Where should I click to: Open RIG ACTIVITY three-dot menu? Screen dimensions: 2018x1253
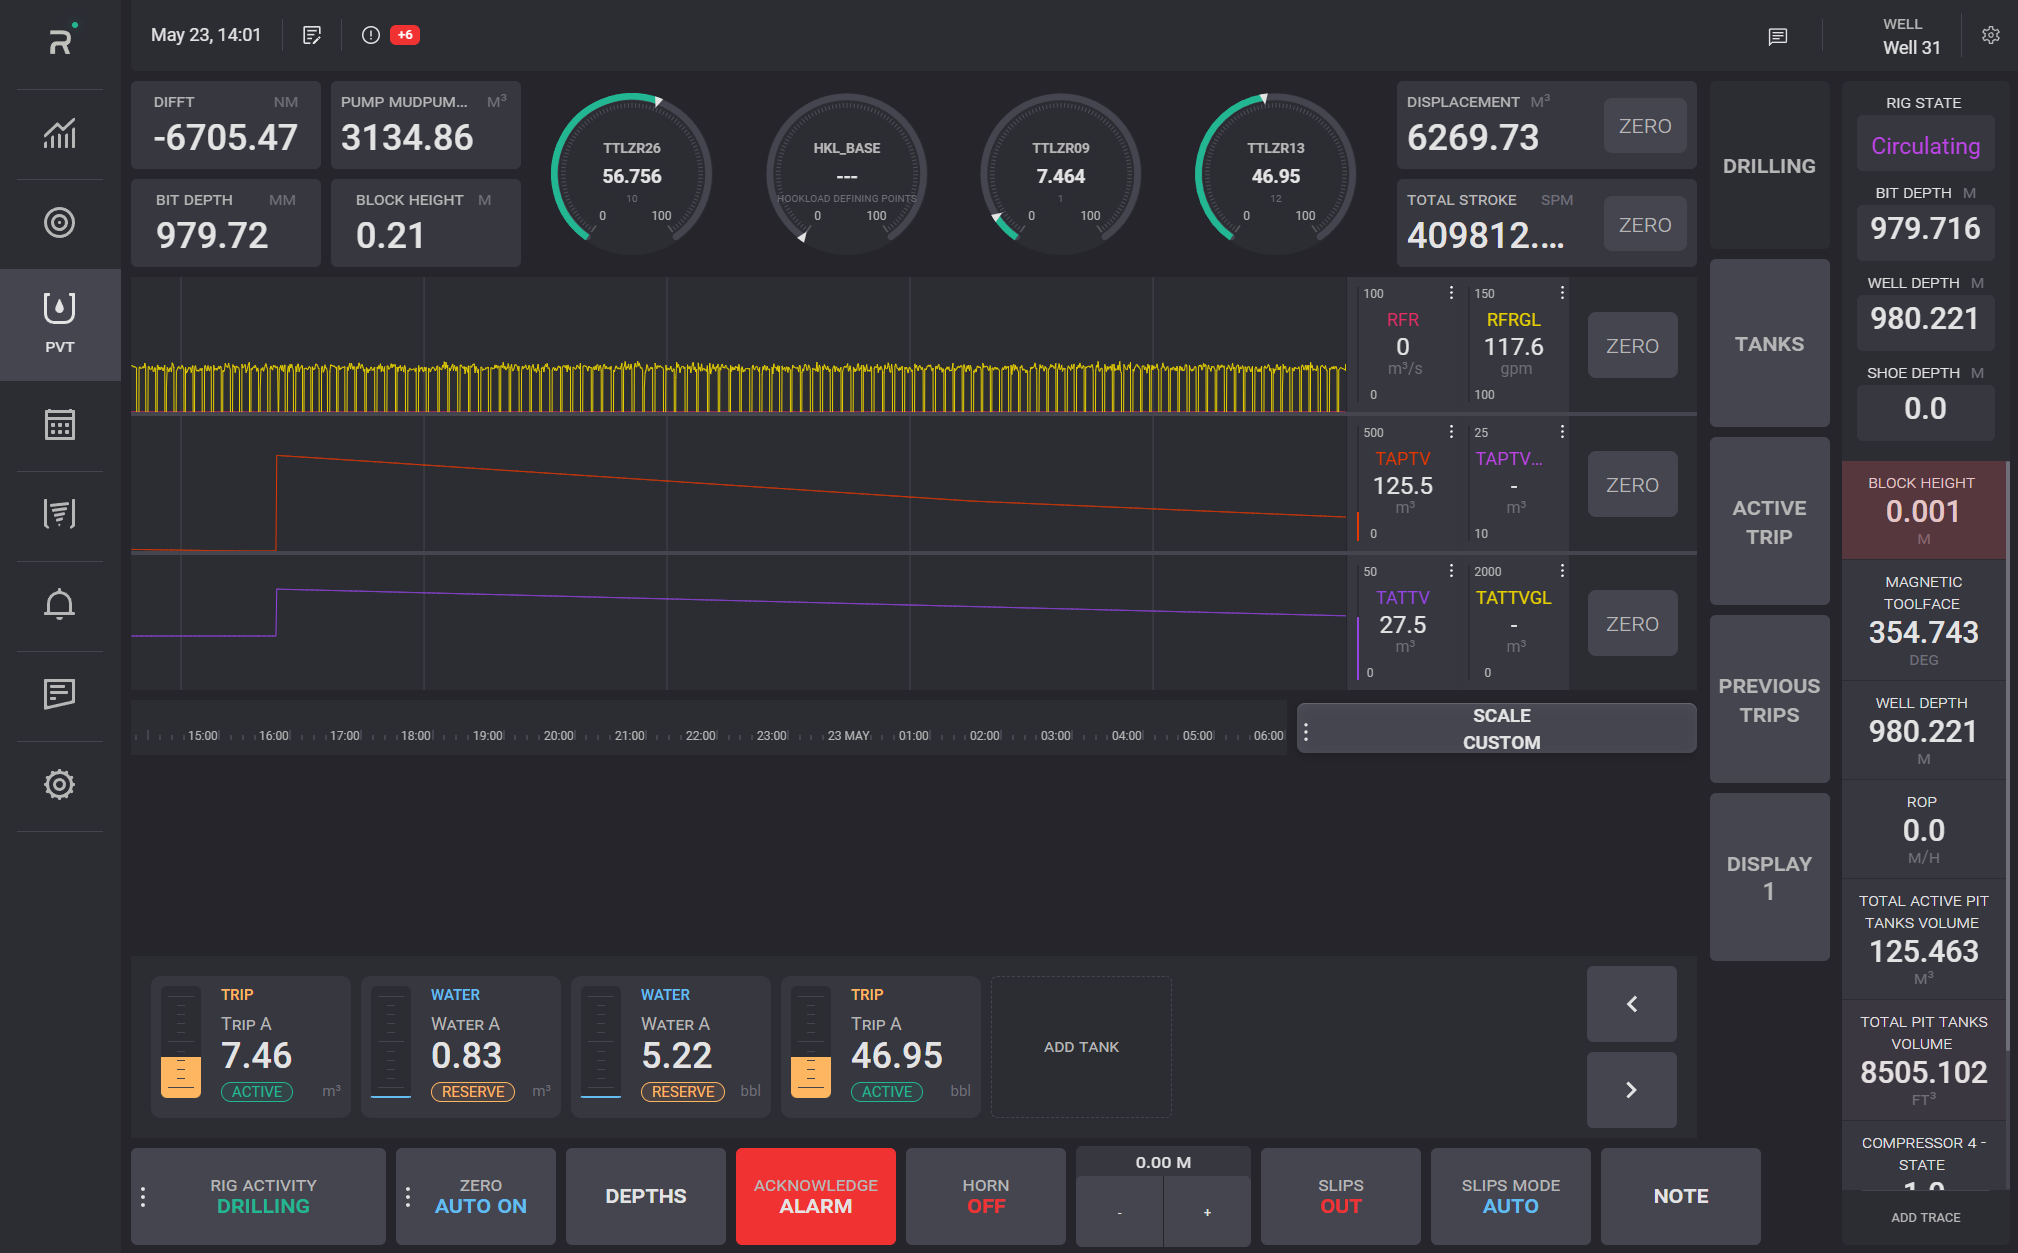[x=143, y=1197]
